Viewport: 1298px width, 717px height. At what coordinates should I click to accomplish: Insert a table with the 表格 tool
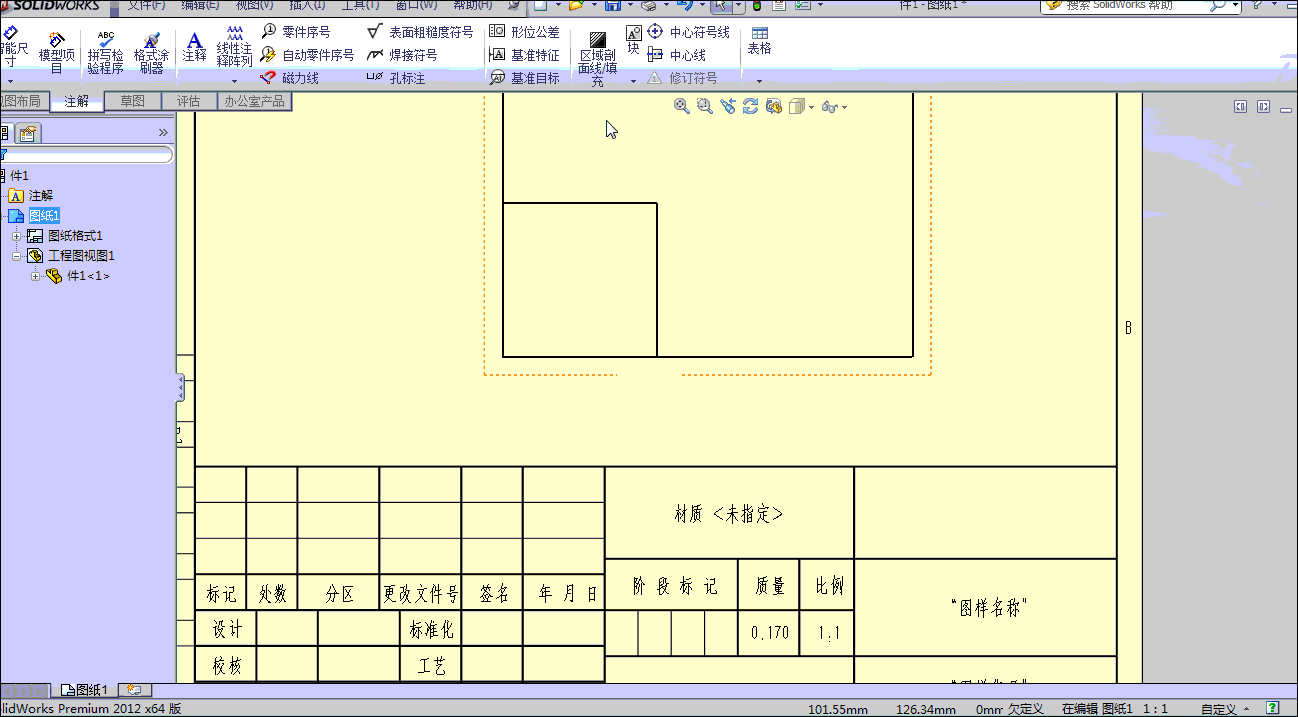tap(759, 40)
